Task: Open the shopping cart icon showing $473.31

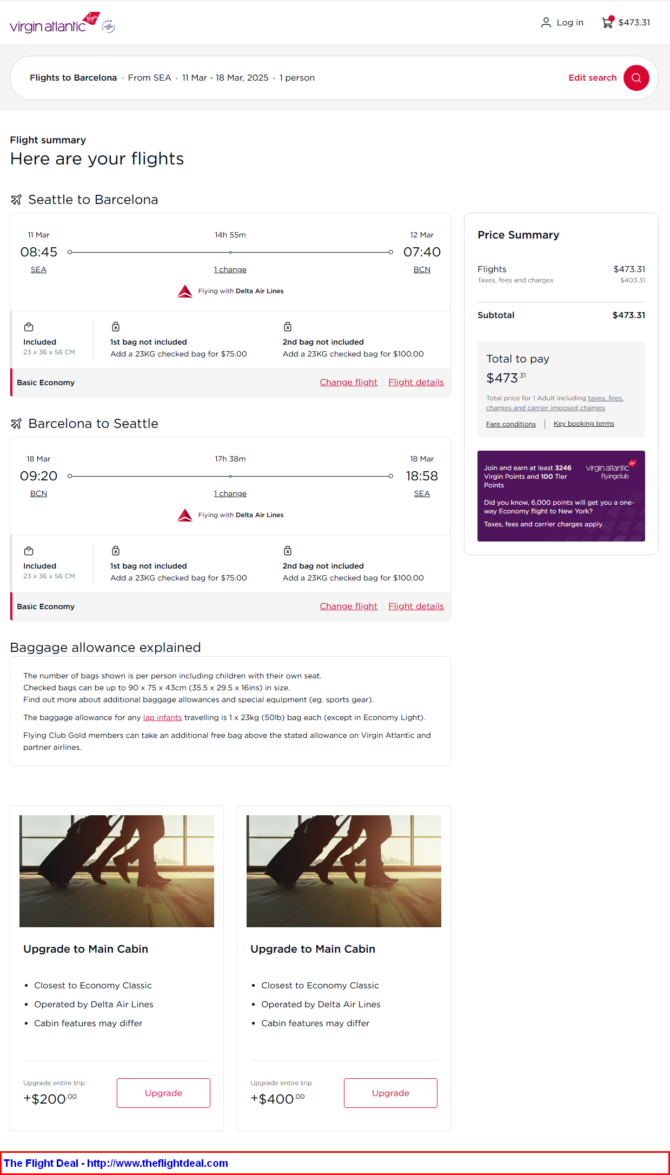Action: pyautogui.click(x=607, y=22)
